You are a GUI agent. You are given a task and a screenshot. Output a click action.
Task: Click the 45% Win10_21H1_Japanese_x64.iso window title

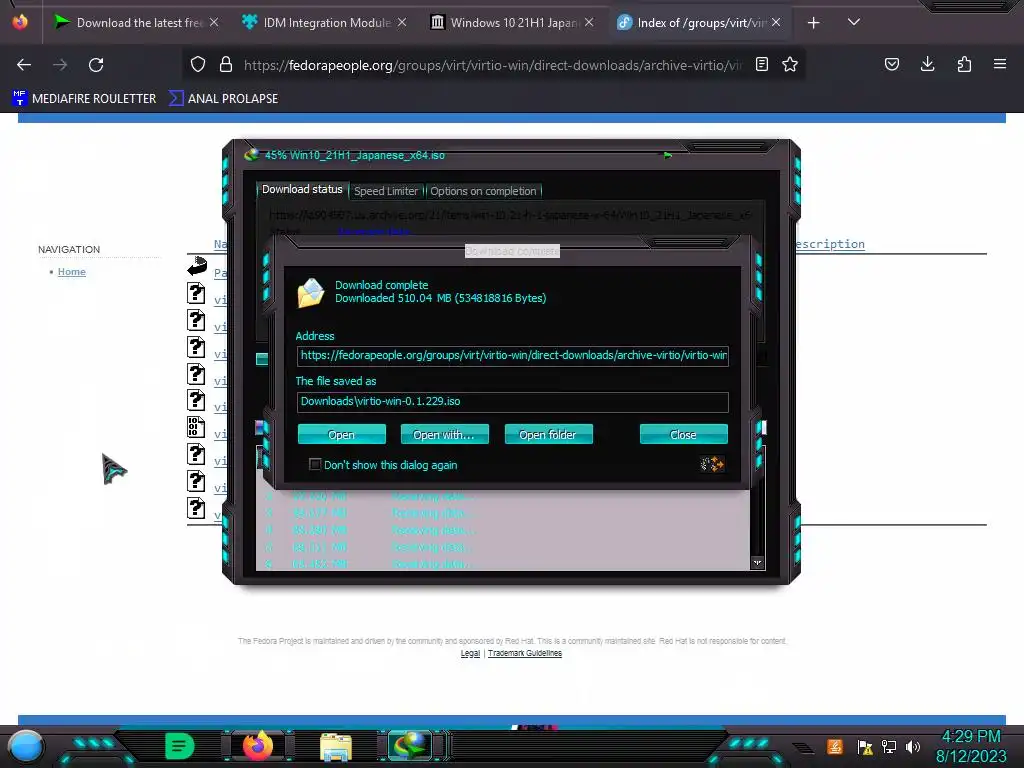355,155
